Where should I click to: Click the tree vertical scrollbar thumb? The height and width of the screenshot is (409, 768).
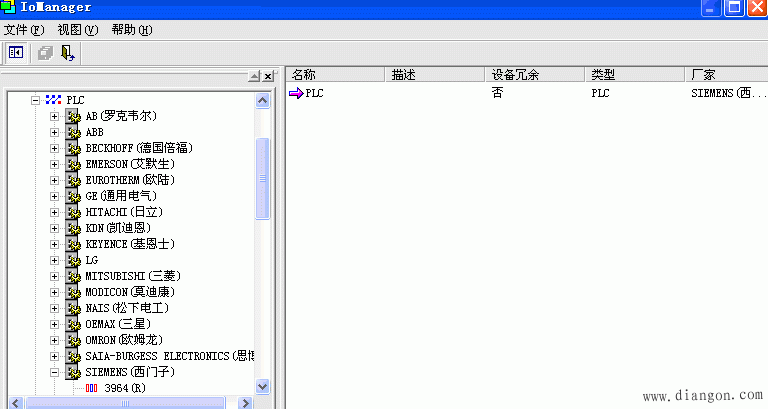(263, 179)
